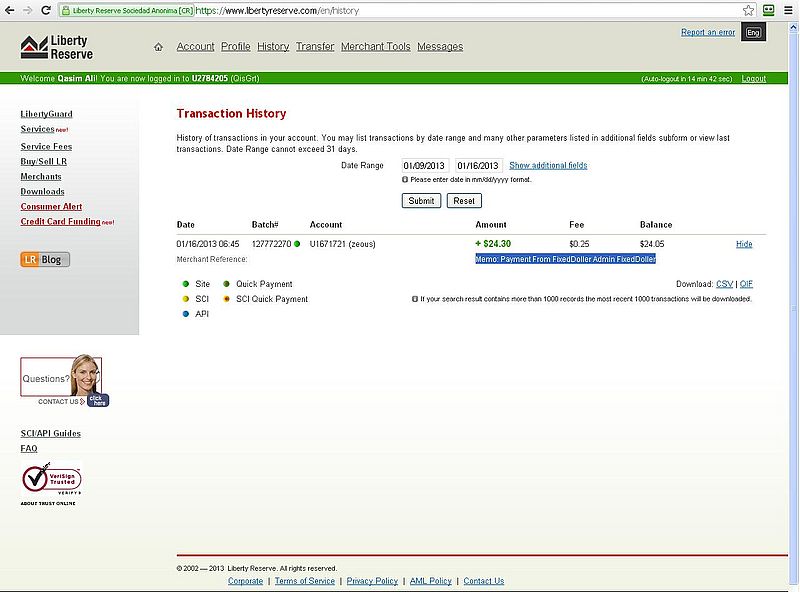Click the Submit button
This screenshot has width=800, height=592.
421,201
